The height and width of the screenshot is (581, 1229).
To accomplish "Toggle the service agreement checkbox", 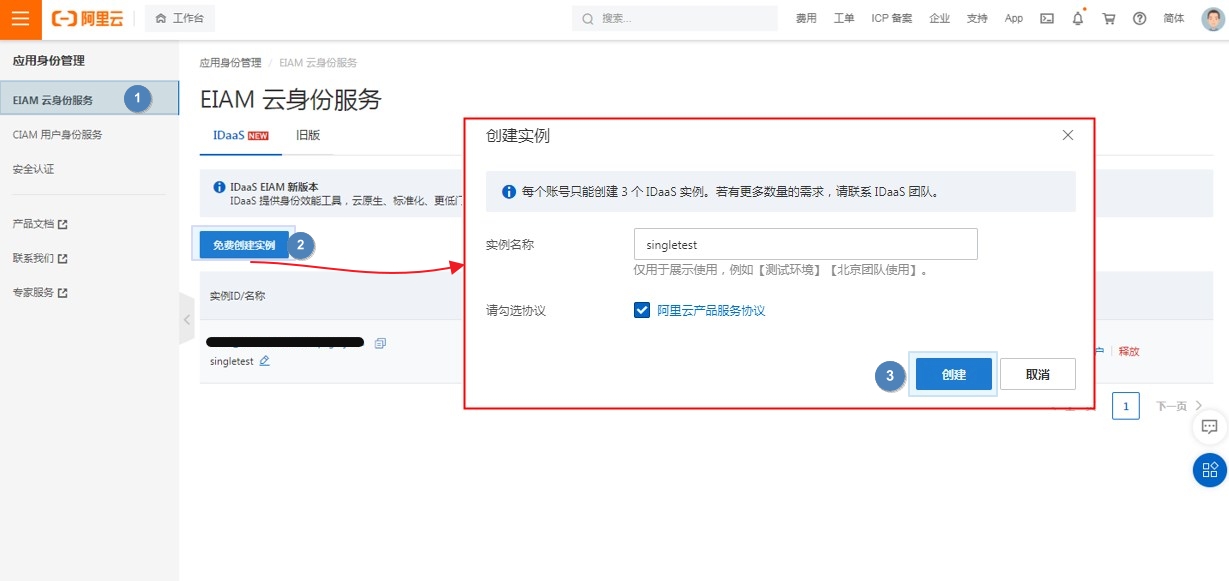I will point(642,311).
